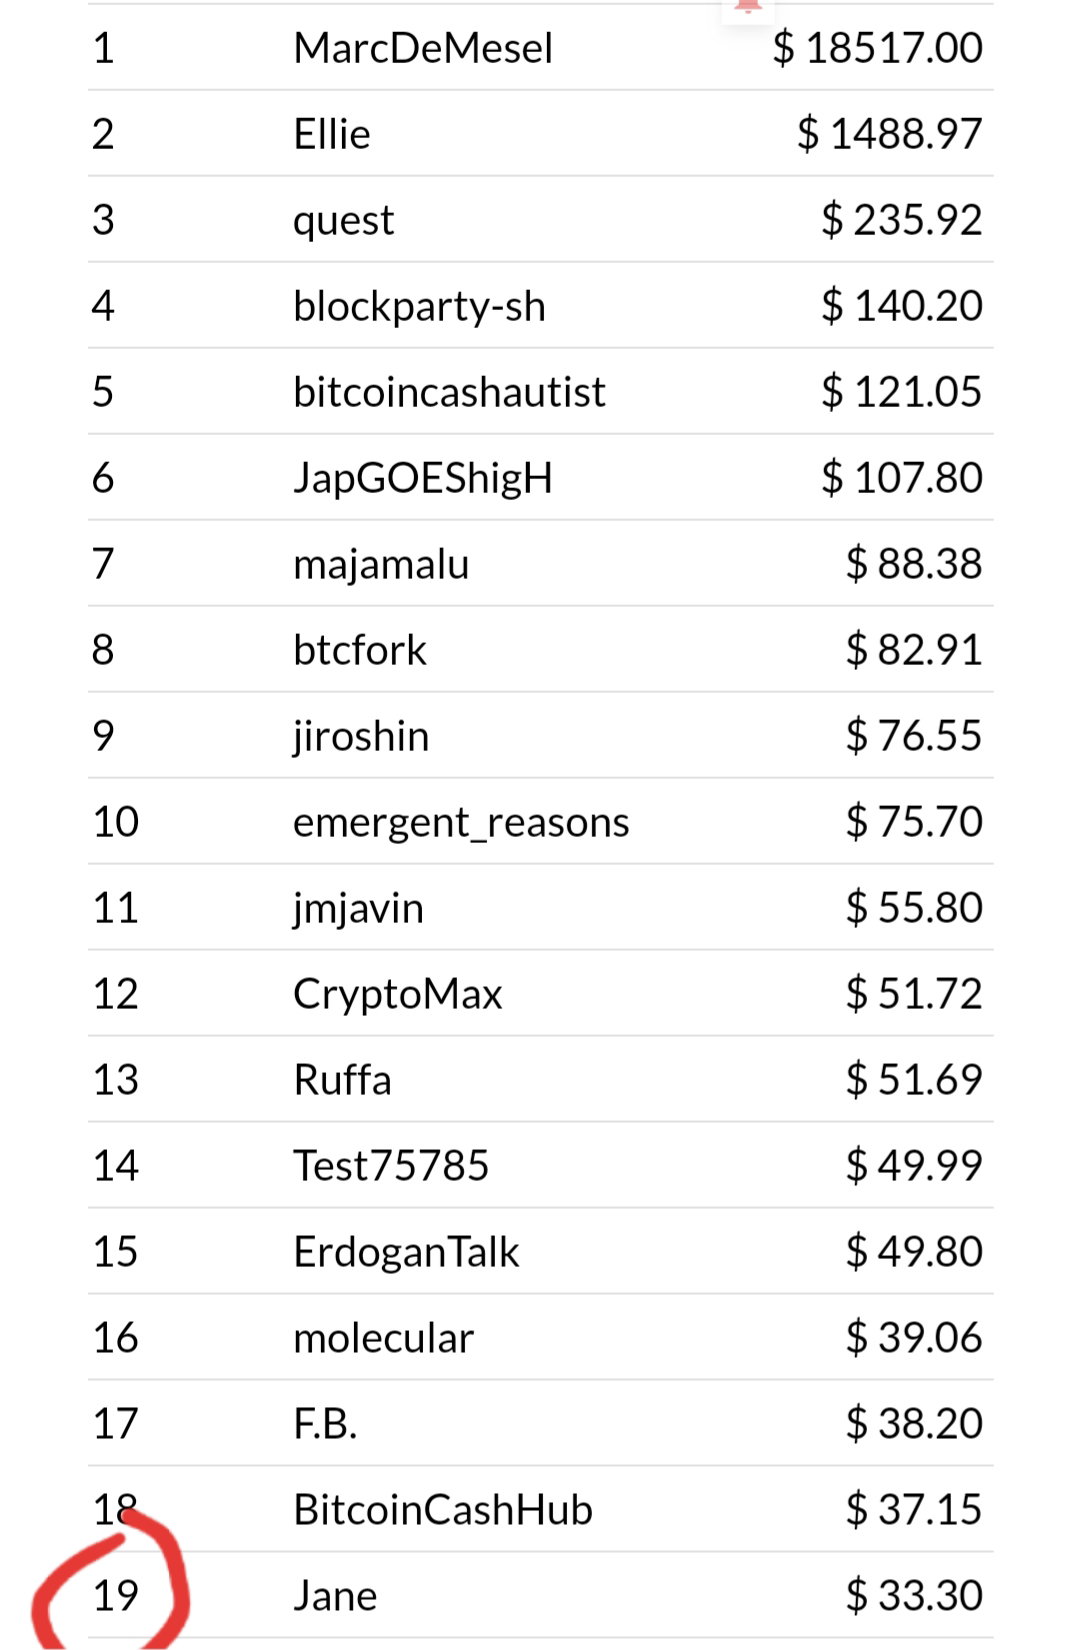Open CryptoMax's profile page

pyautogui.click(x=397, y=995)
